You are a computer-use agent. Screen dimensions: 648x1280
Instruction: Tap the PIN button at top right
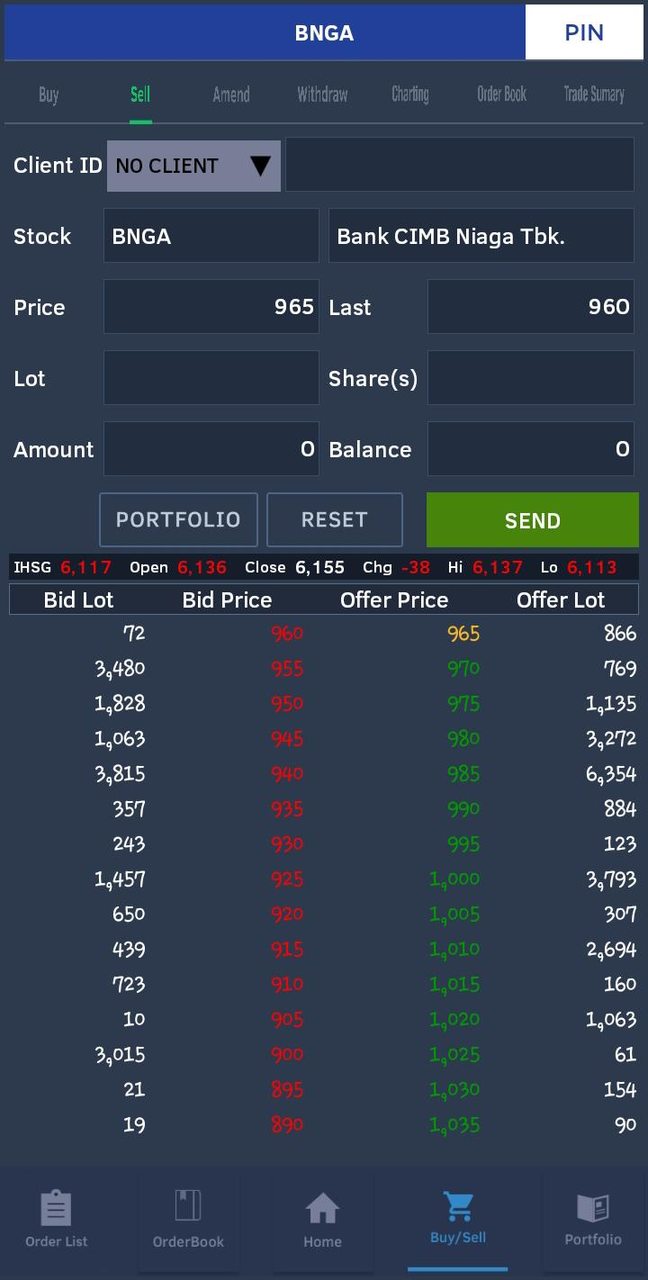coord(584,32)
